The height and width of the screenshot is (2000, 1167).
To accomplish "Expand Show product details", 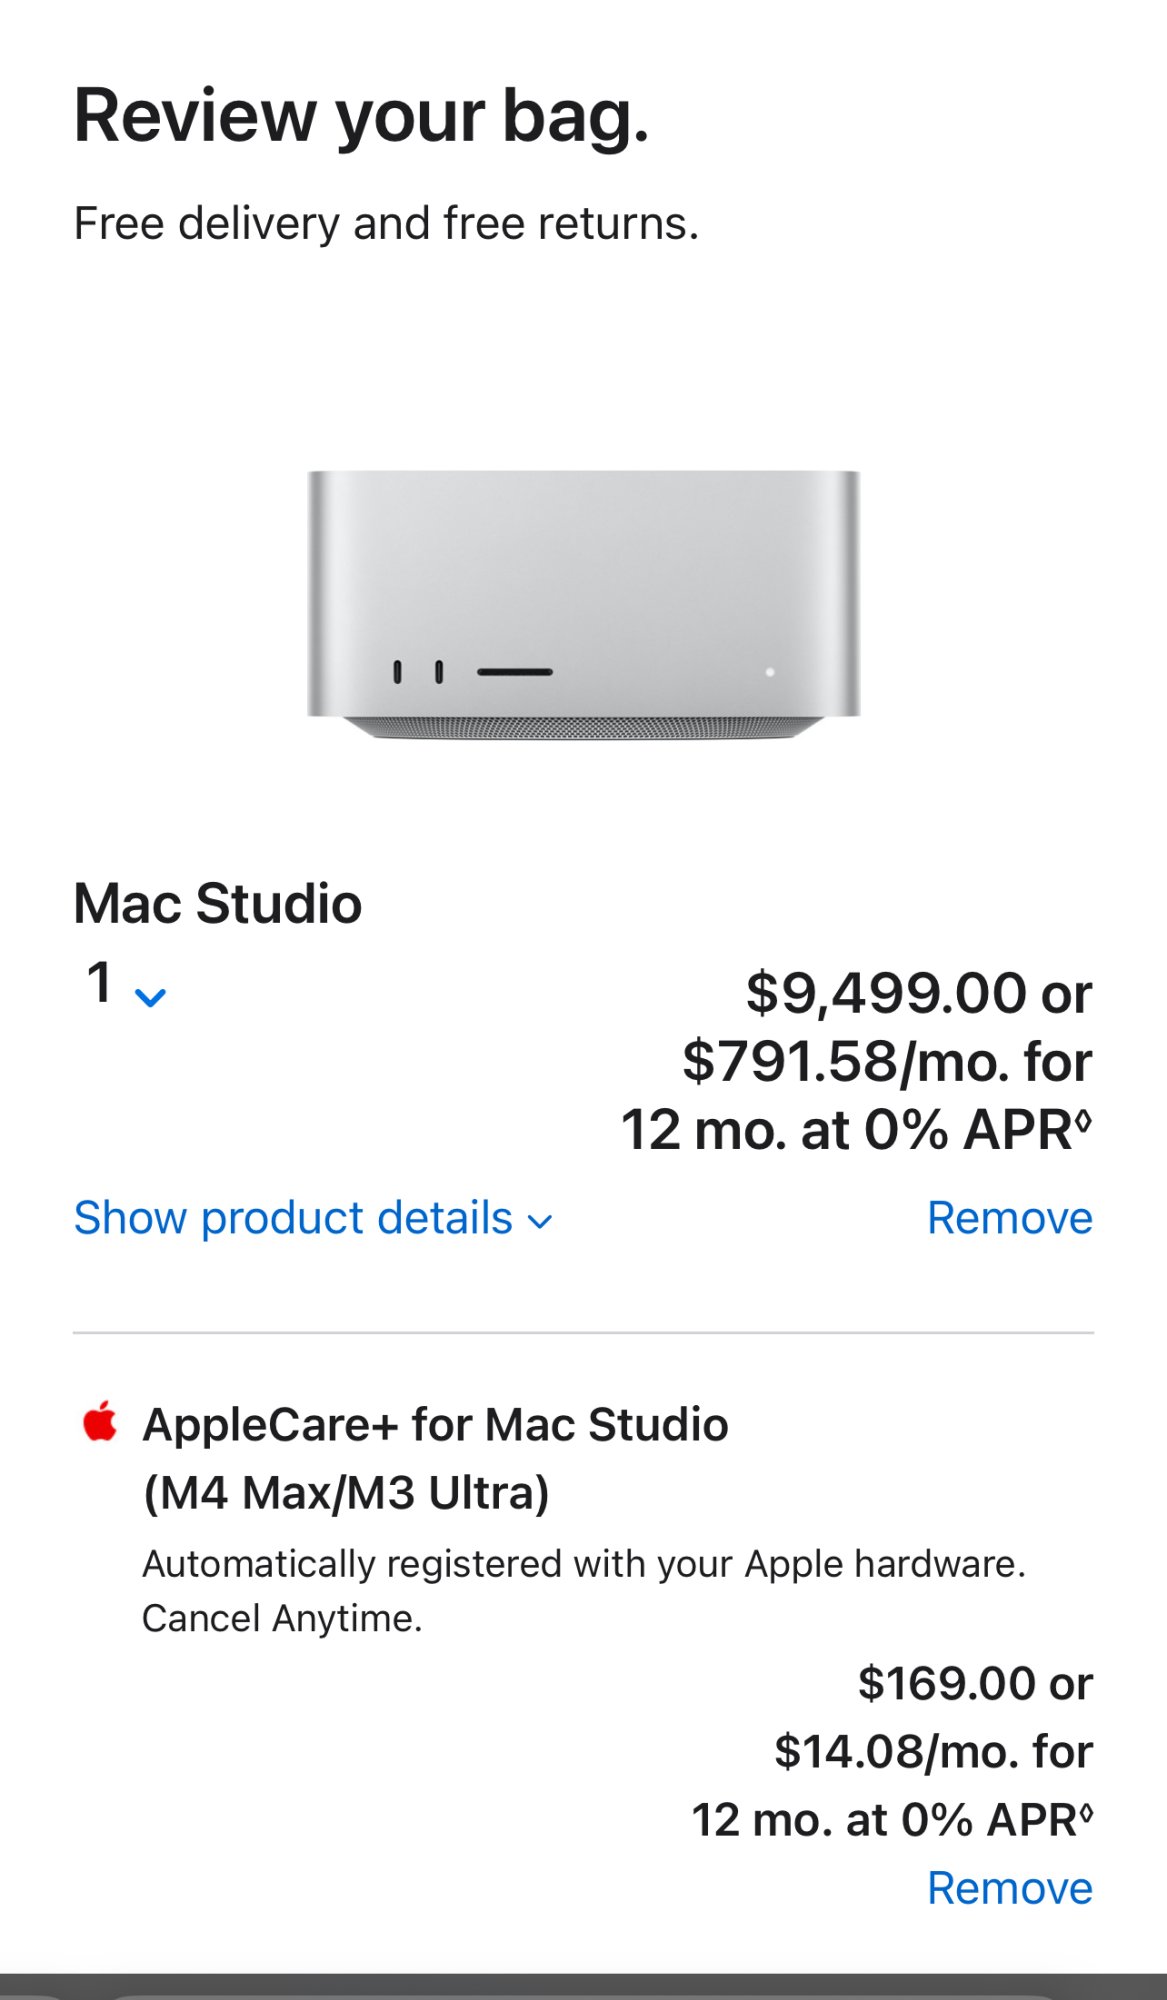I will (293, 1218).
